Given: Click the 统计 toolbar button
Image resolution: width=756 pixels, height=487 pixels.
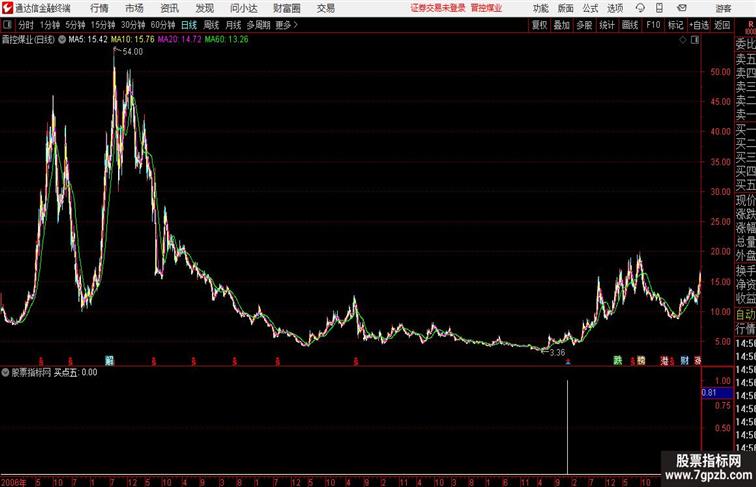Looking at the screenshot, I should (x=607, y=25).
